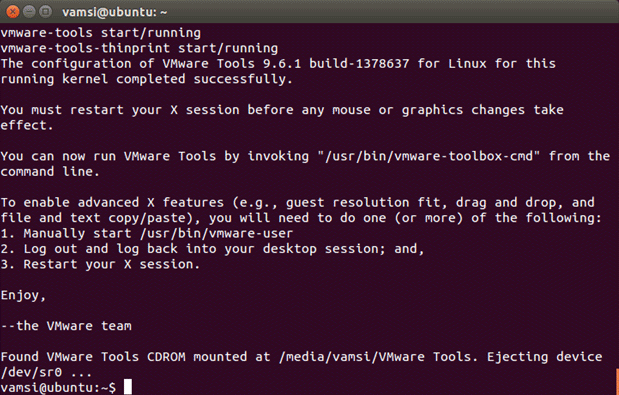Click the /usr/bin/vmware-toolbox-cmd path text
The height and width of the screenshot is (395, 619).
[428, 156]
